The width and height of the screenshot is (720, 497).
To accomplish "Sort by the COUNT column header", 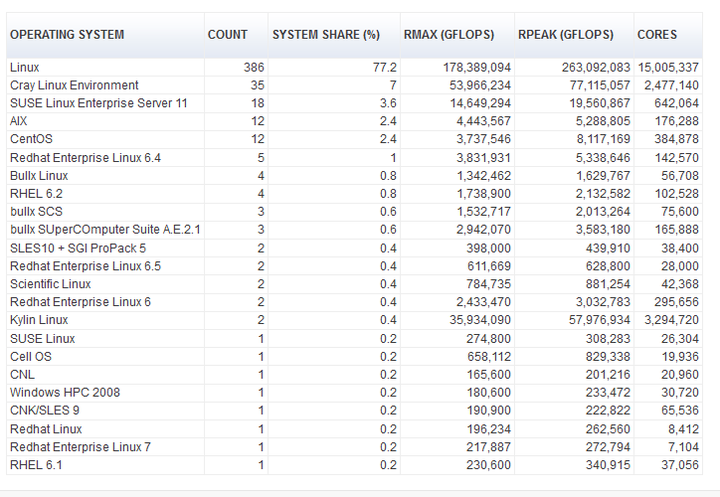I will (x=227, y=35).
